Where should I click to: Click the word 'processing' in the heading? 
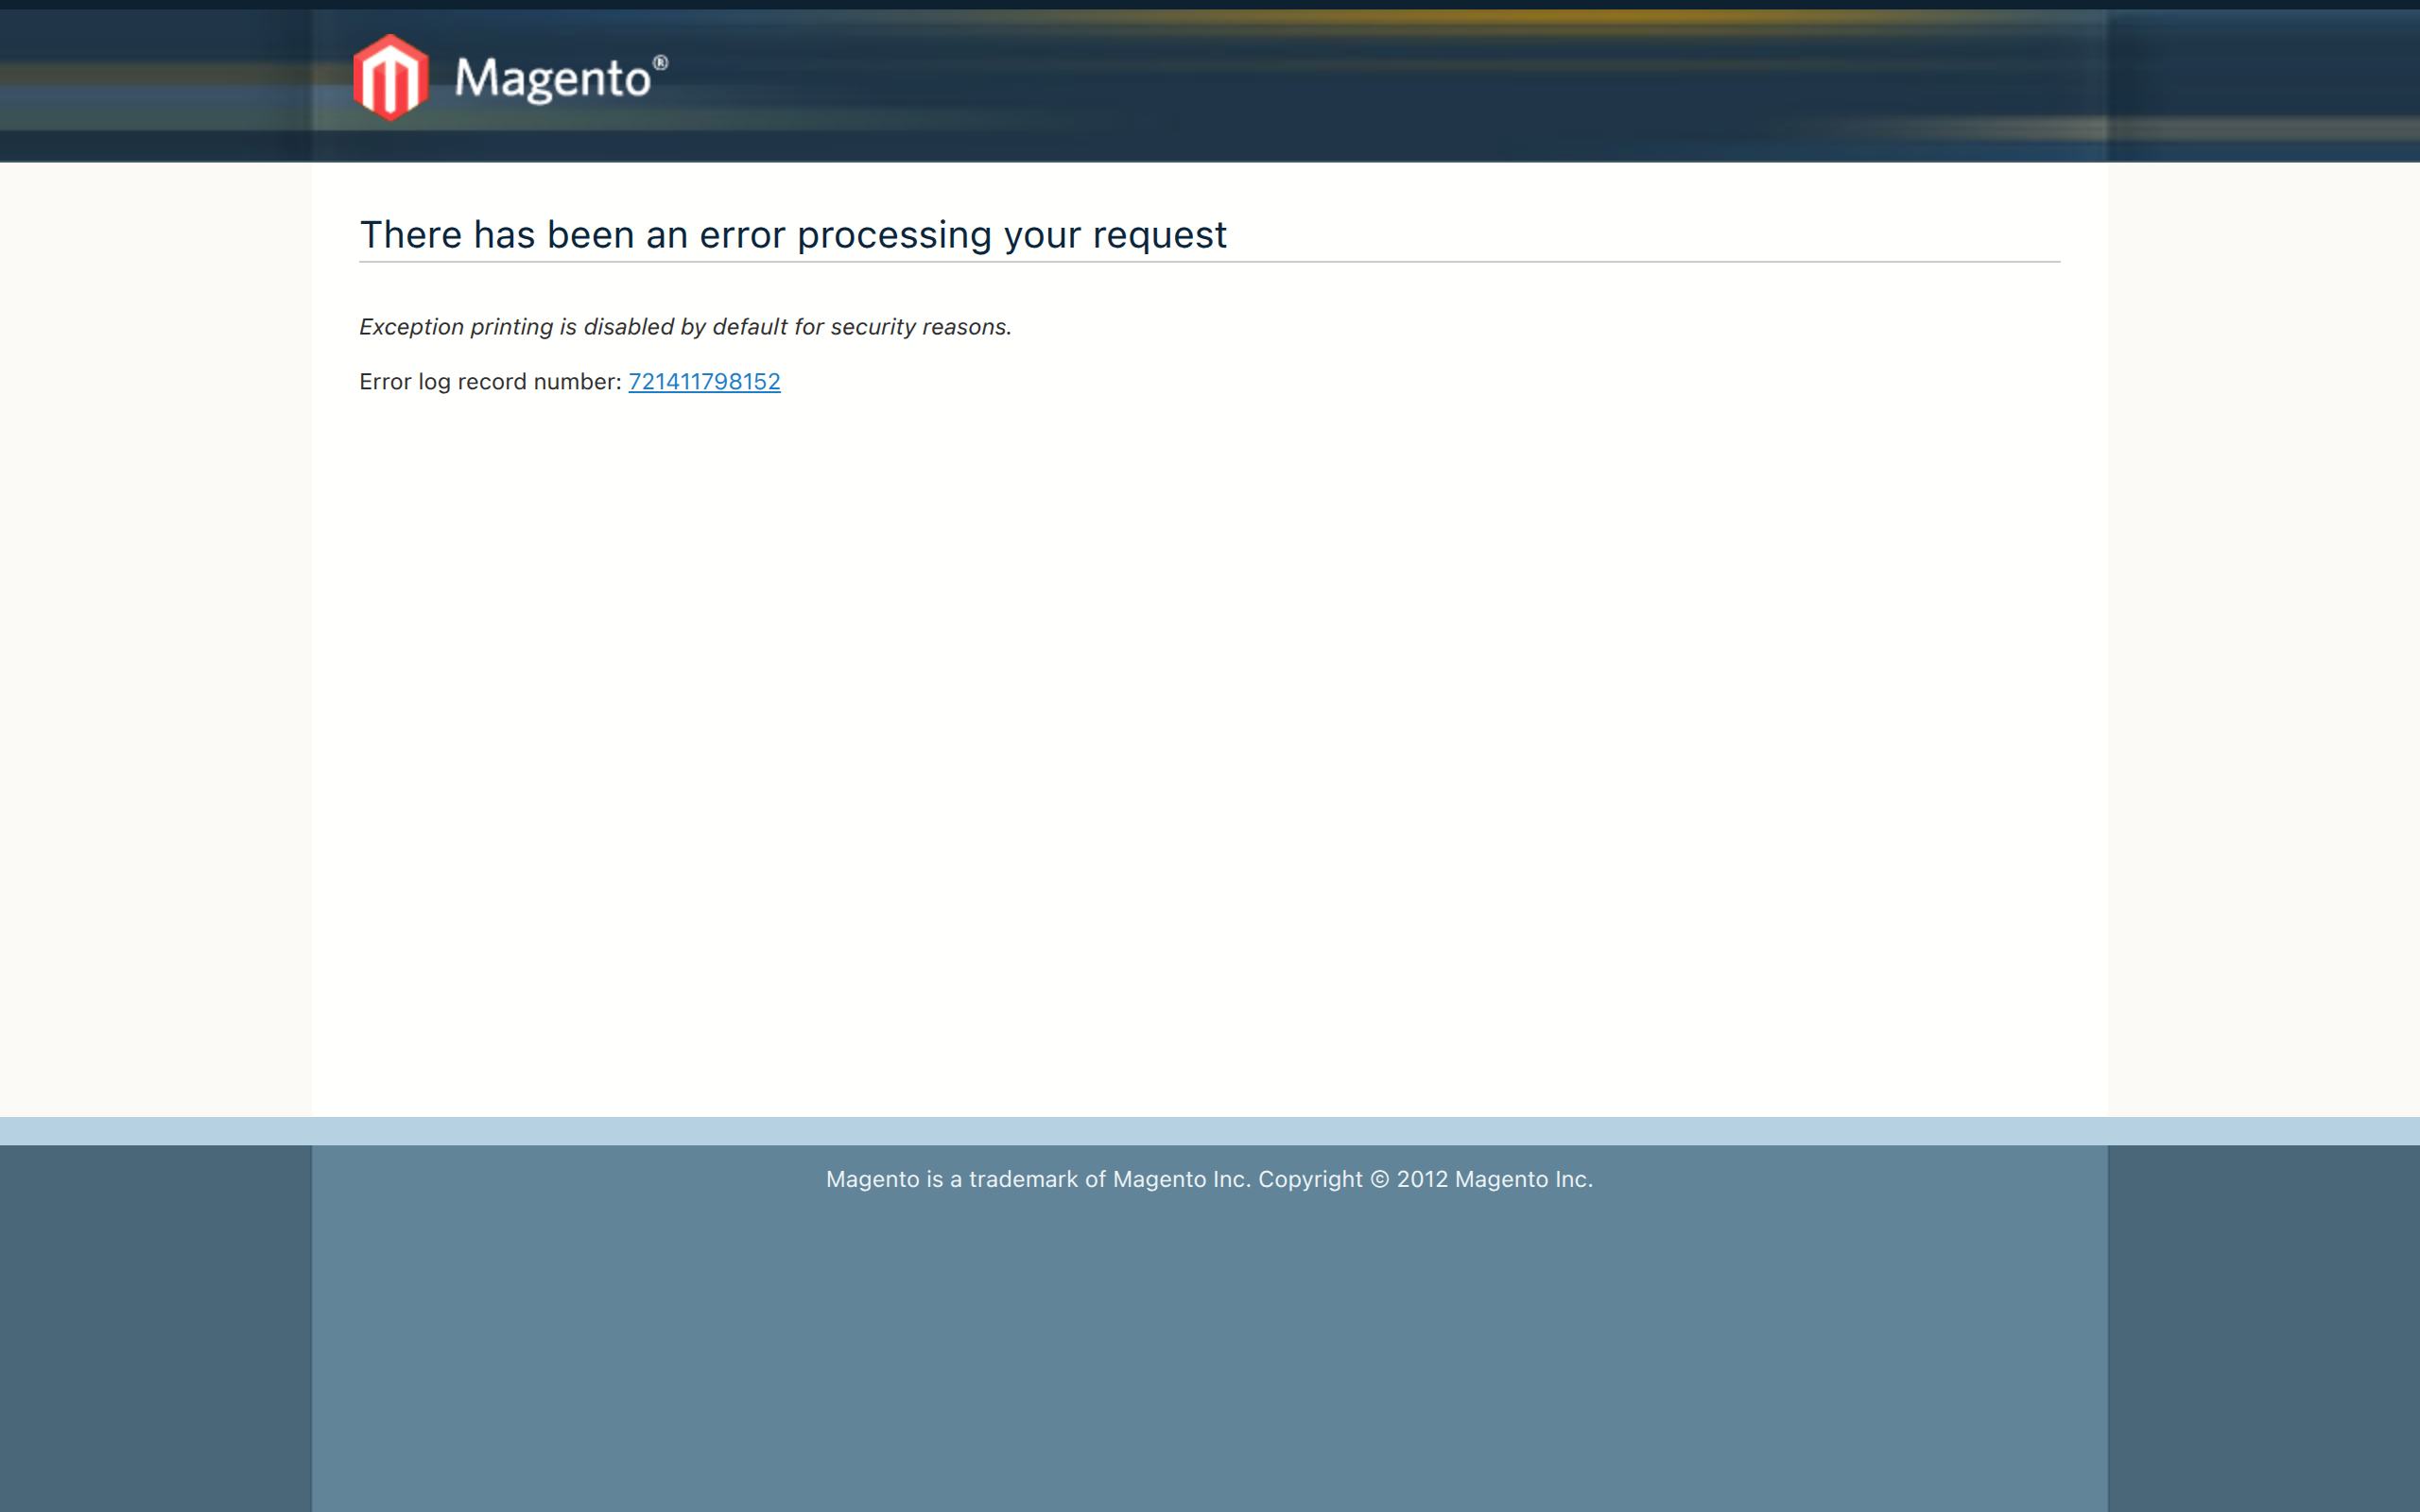pos(894,236)
